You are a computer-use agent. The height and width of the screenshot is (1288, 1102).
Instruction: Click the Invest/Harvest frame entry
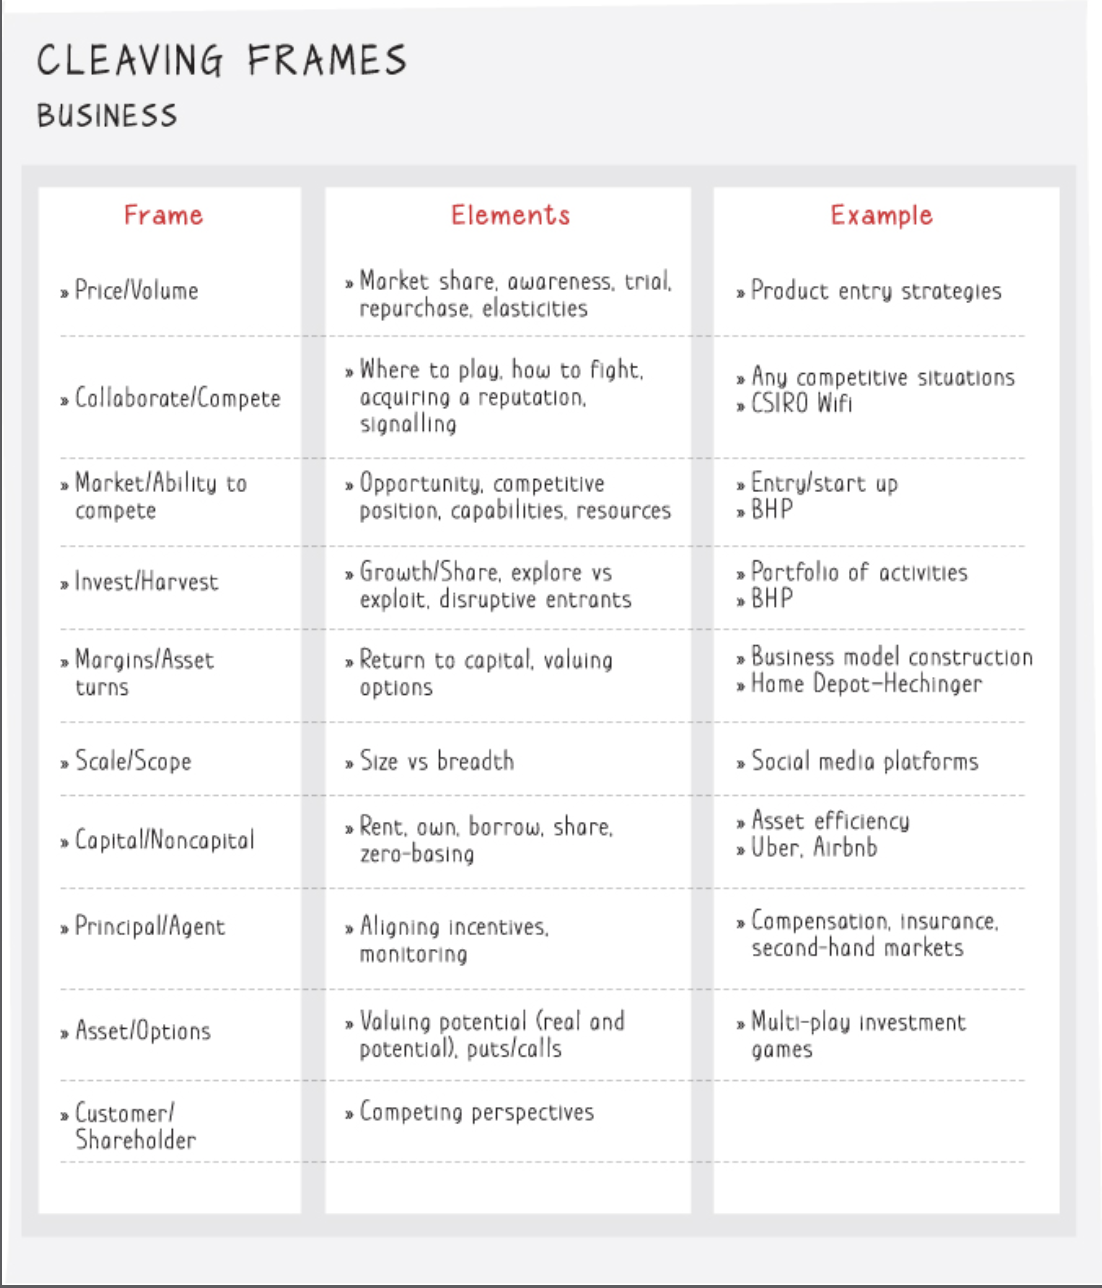pyautogui.click(x=146, y=582)
